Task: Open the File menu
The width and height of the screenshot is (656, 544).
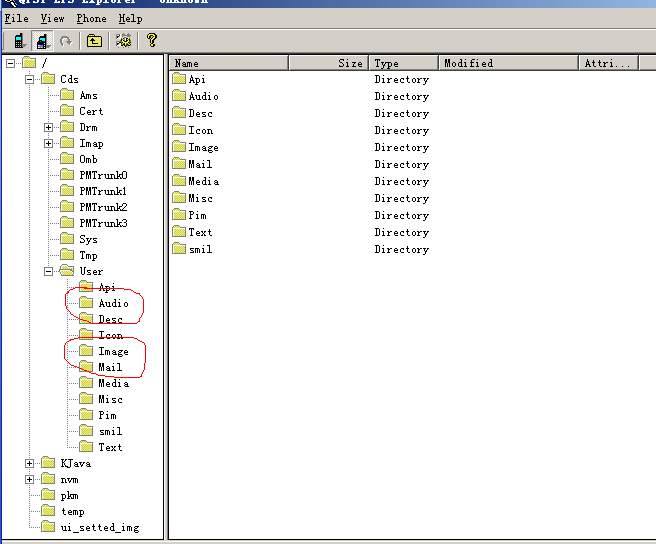Action: click(x=16, y=19)
